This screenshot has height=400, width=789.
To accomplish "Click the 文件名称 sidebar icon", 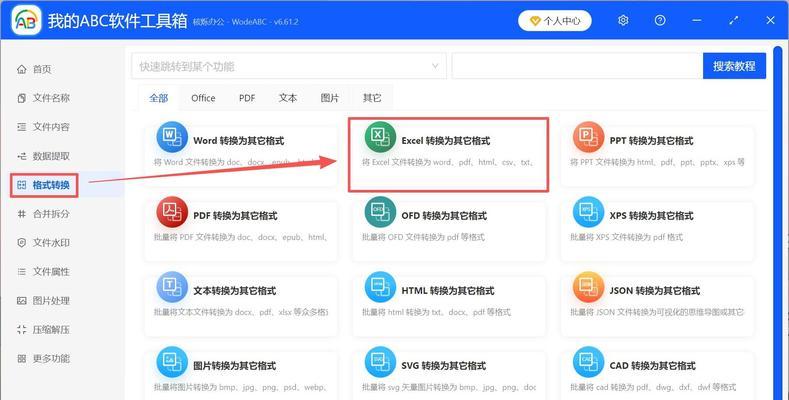I will (22, 98).
